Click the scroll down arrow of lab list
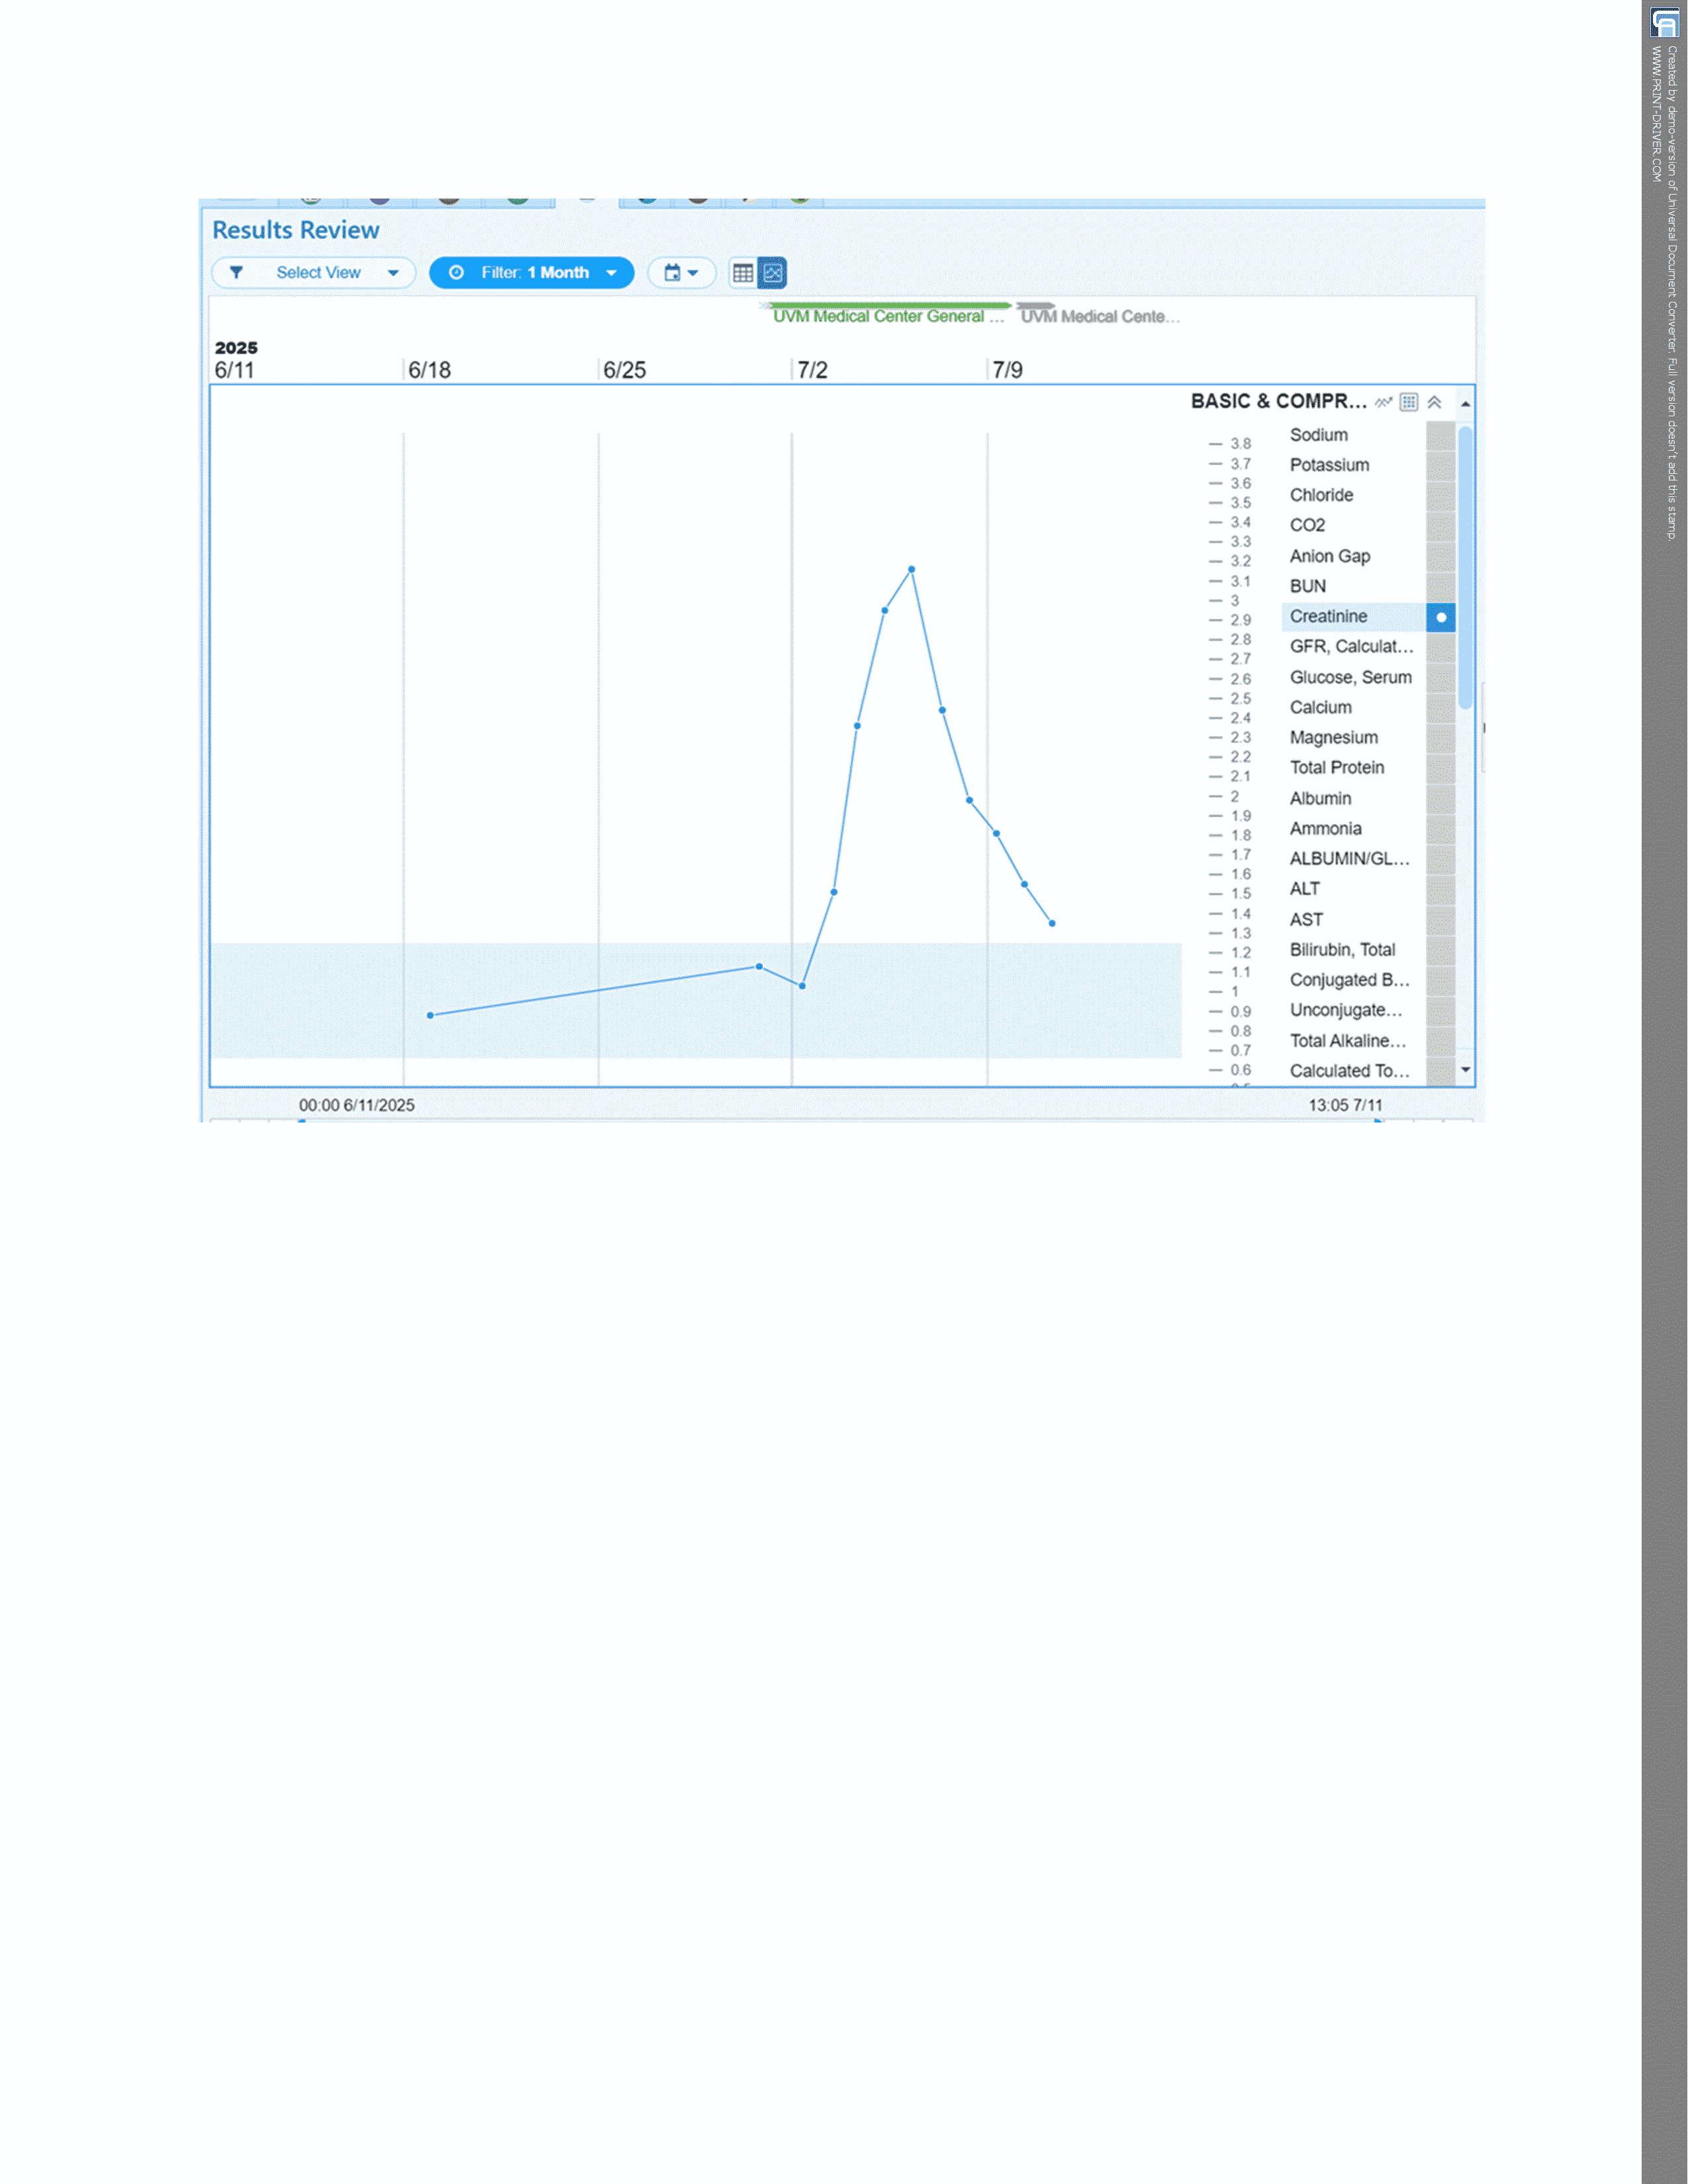The height and width of the screenshot is (2184, 1688). 1465,1070
